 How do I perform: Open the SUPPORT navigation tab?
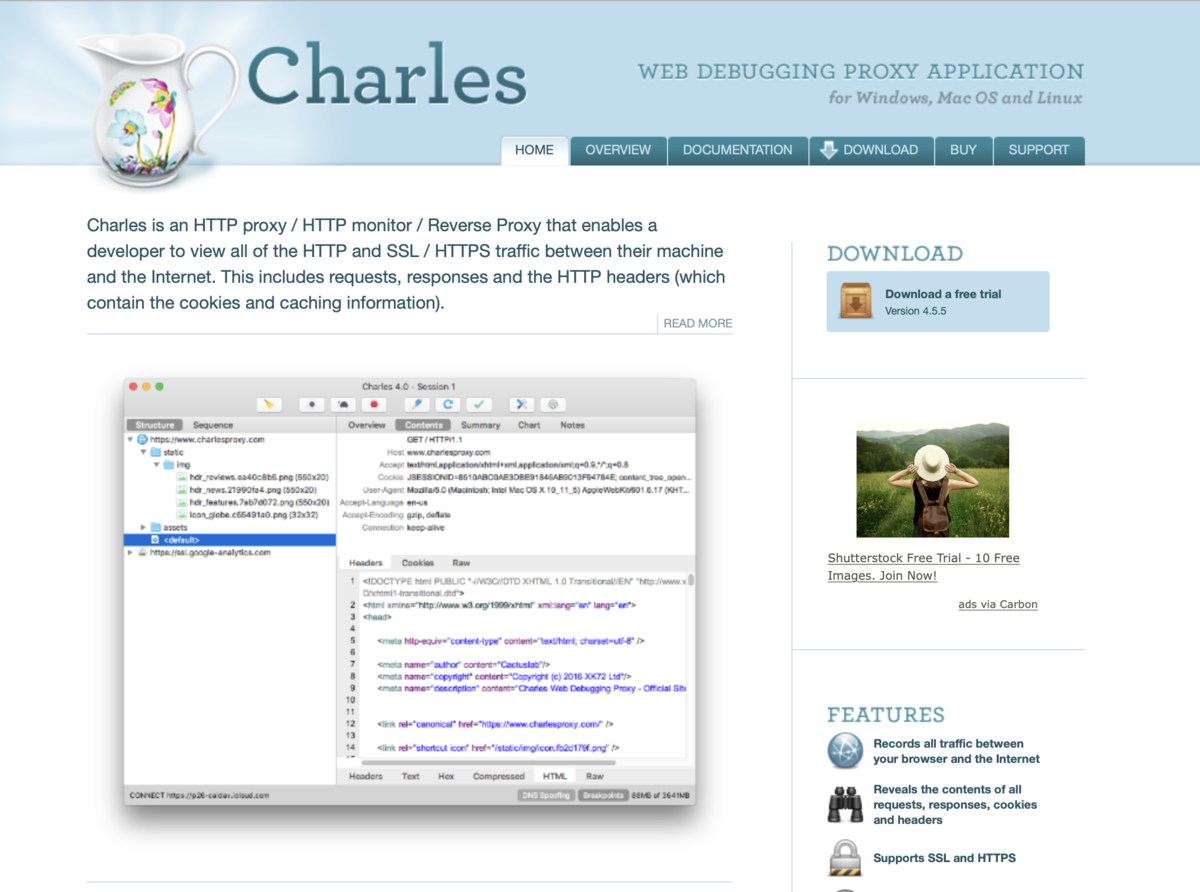pos(1038,150)
